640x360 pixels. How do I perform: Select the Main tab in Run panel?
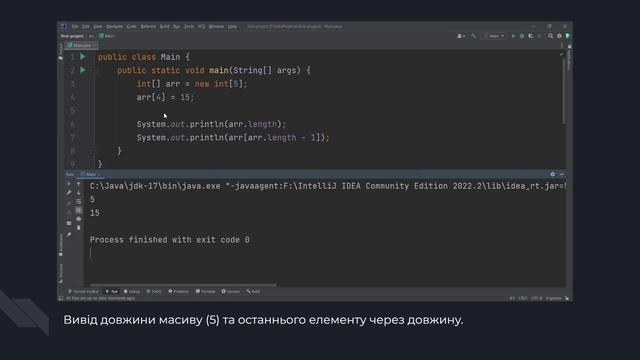click(89, 174)
